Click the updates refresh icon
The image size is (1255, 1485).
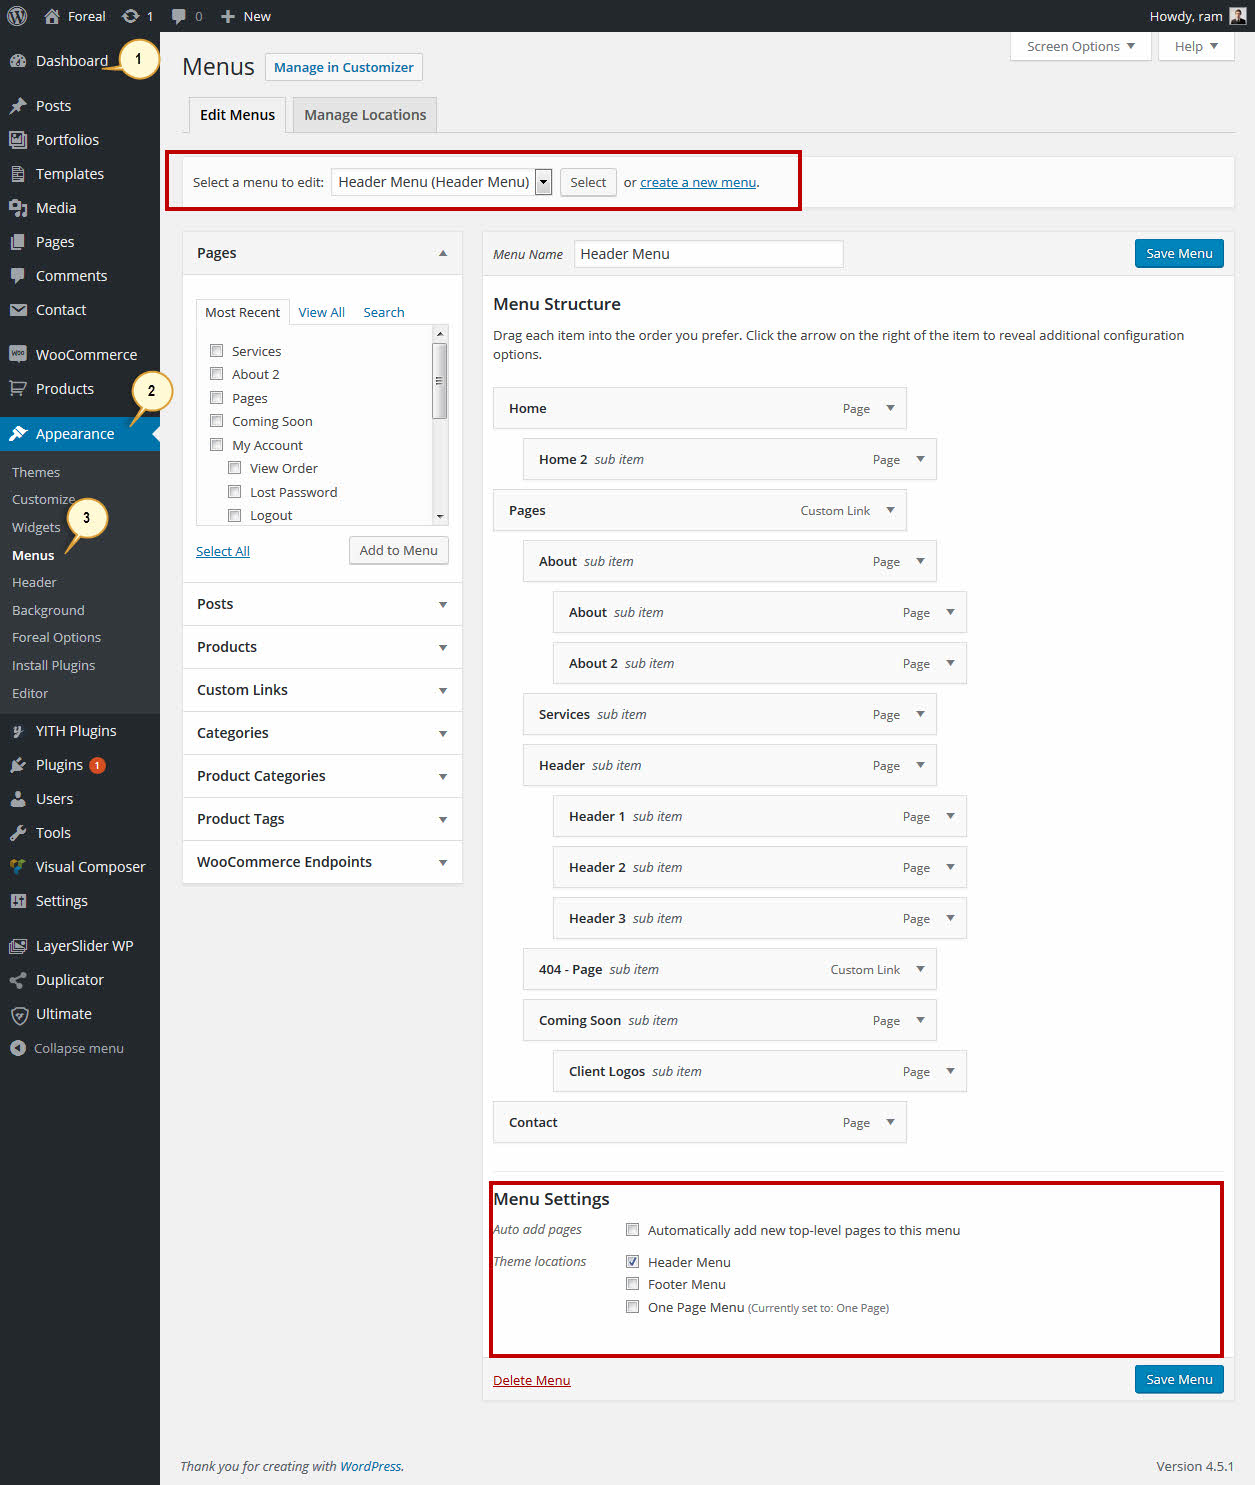130,16
